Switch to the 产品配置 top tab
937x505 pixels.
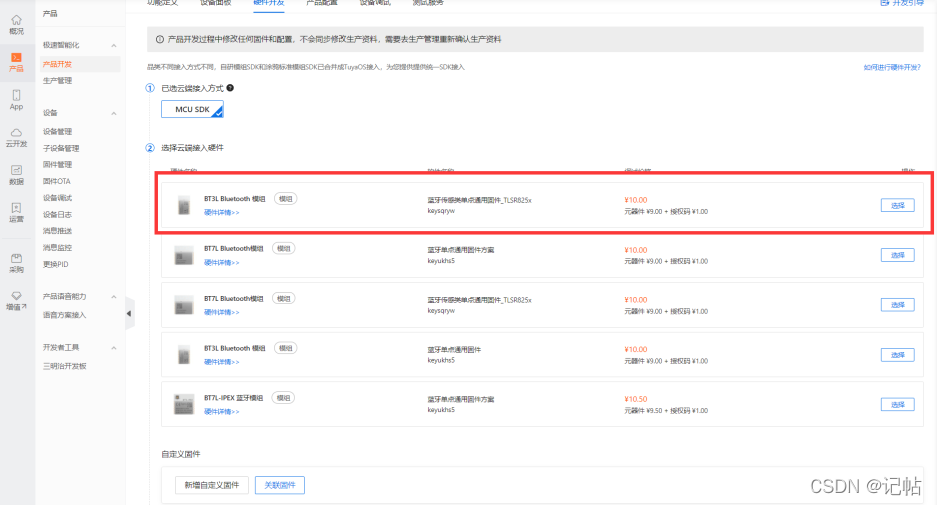pyautogui.click(x=322, y=3)
